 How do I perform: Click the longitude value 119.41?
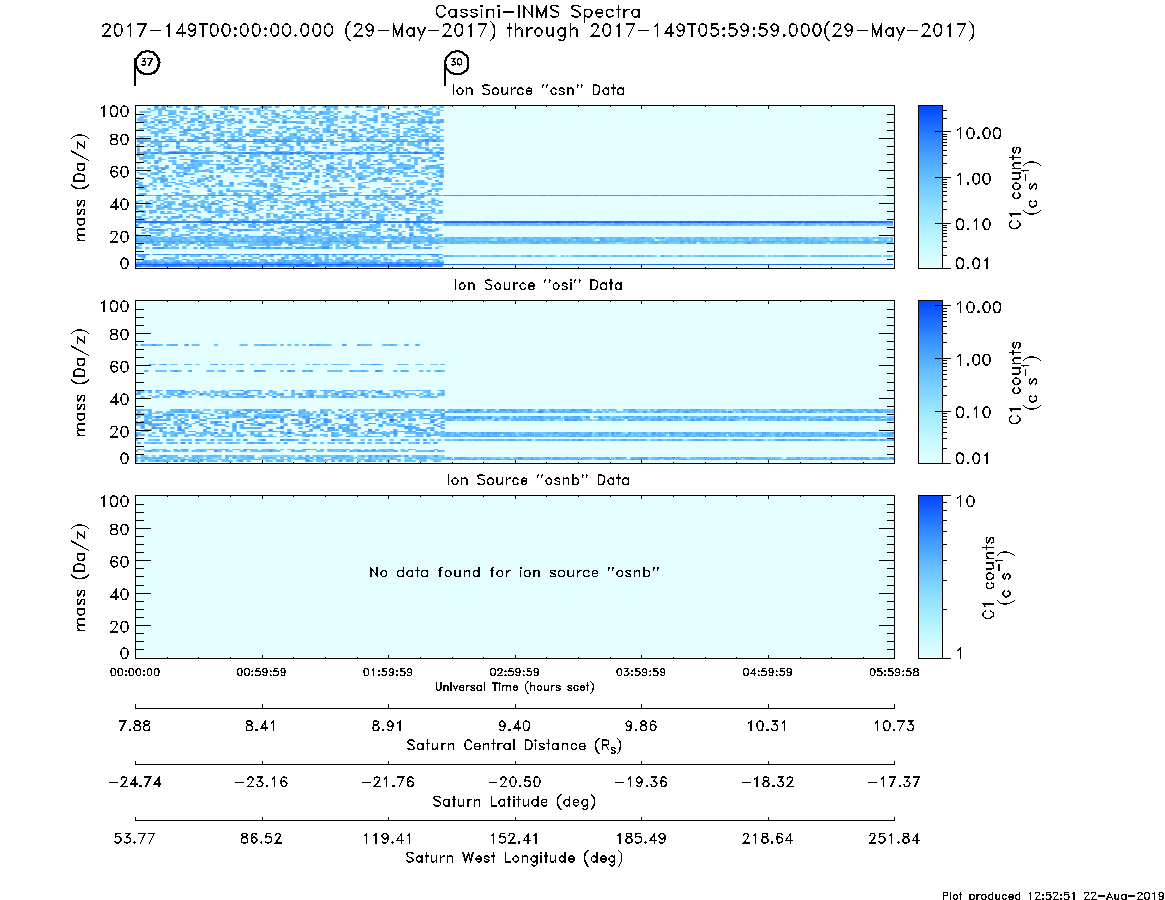pos(387,839)
